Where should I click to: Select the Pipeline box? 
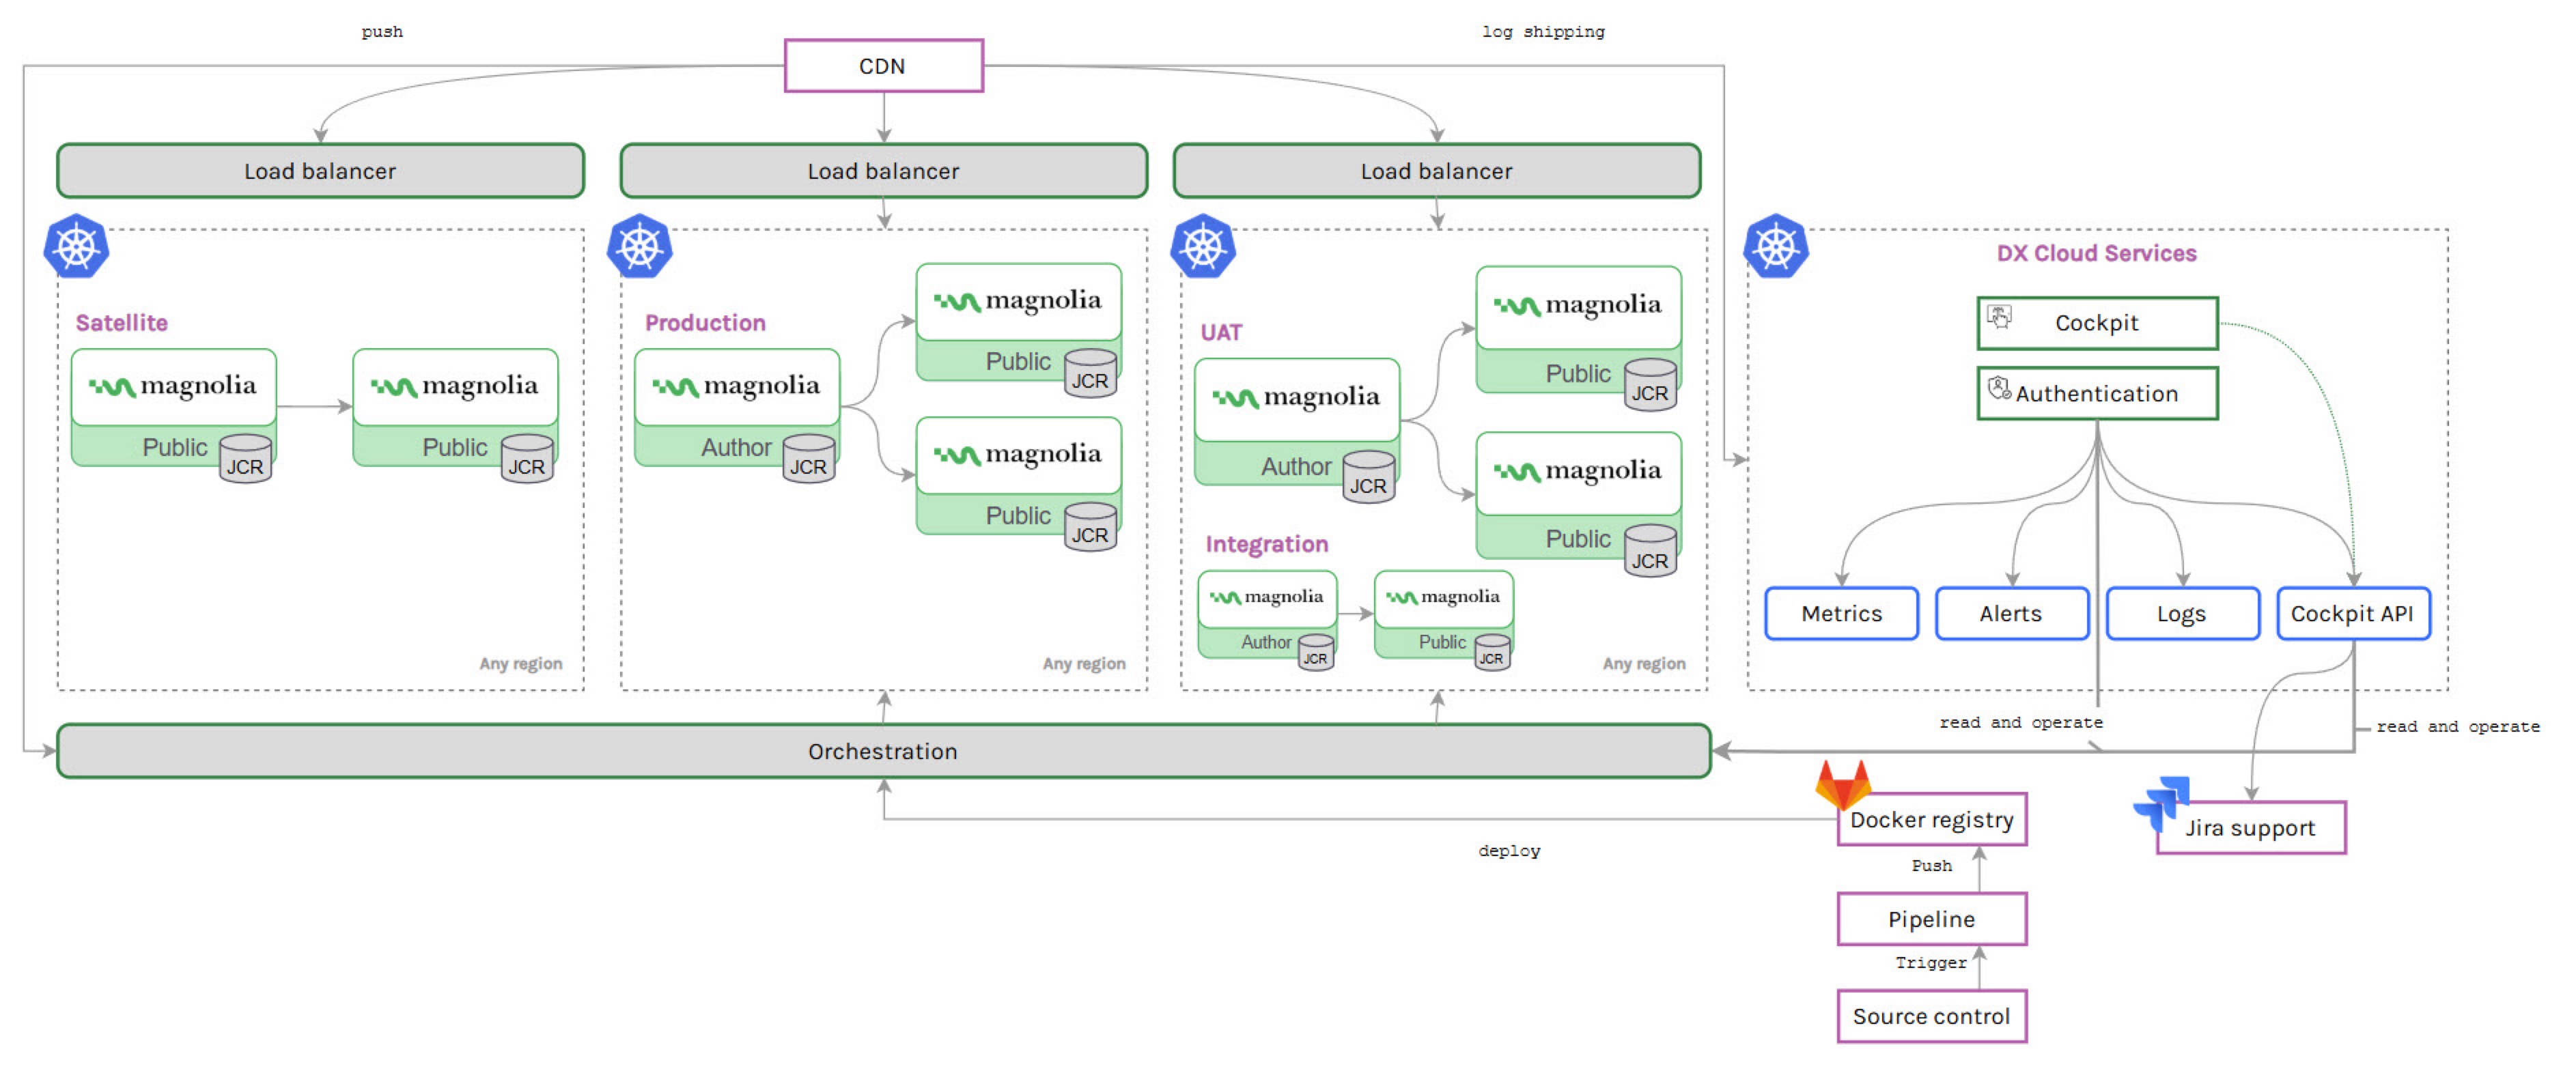(x=1932, y=919)
